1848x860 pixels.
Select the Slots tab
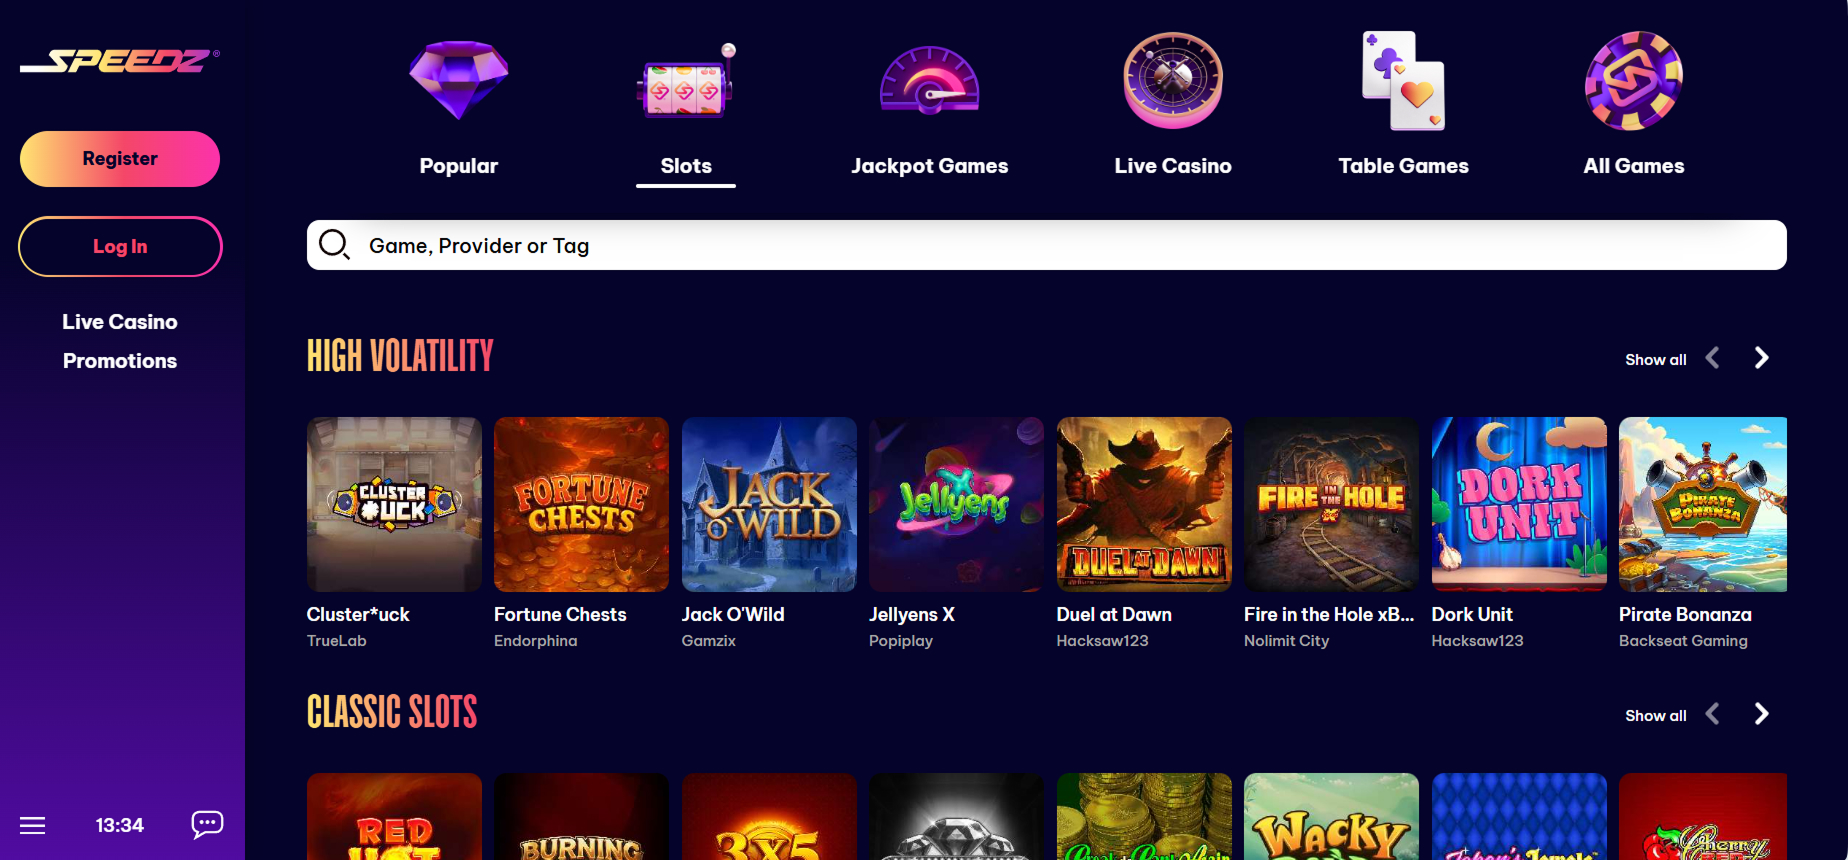686,166
